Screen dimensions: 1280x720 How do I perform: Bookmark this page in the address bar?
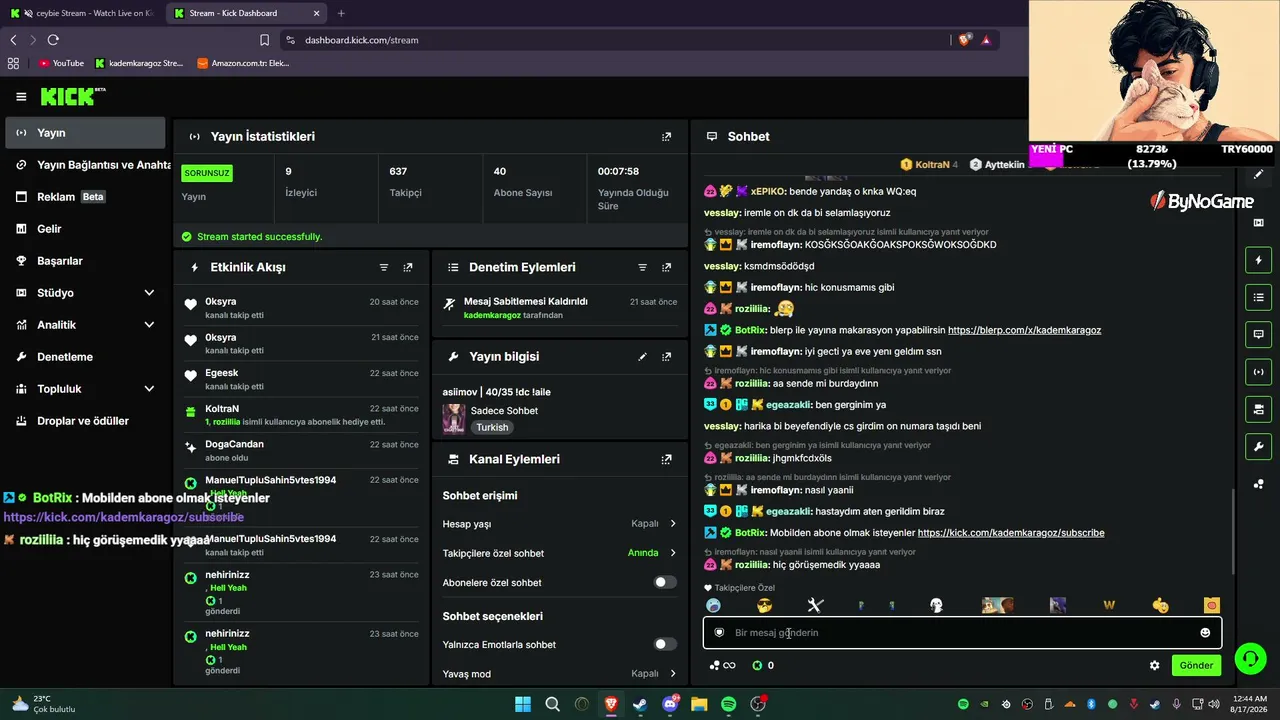point(264,40)
